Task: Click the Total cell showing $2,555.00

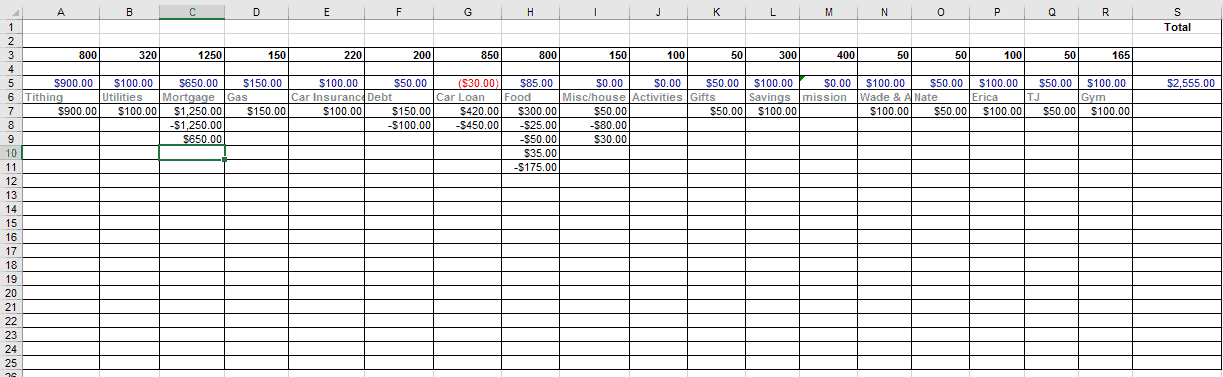Action: (x=1176, y=83)
